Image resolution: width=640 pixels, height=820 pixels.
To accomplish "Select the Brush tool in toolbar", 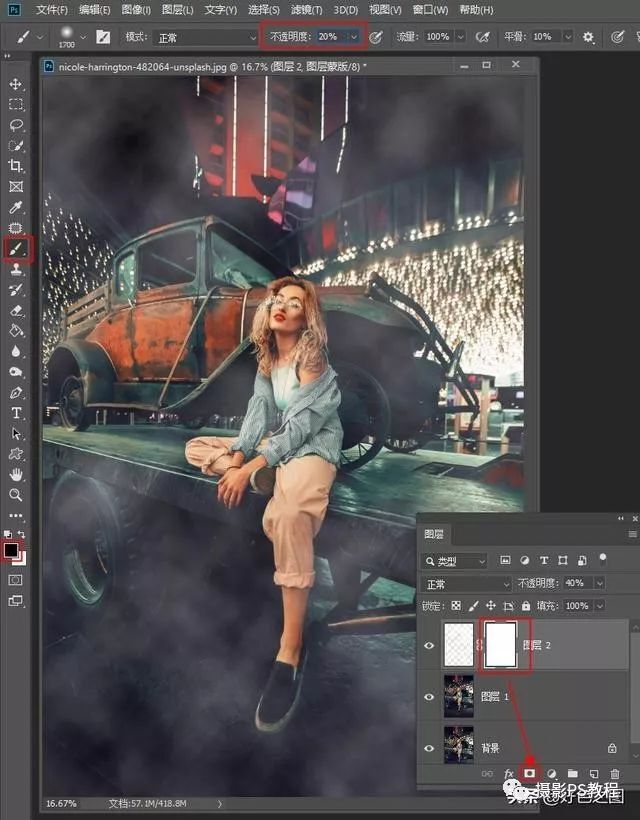I will coord(17,249).
